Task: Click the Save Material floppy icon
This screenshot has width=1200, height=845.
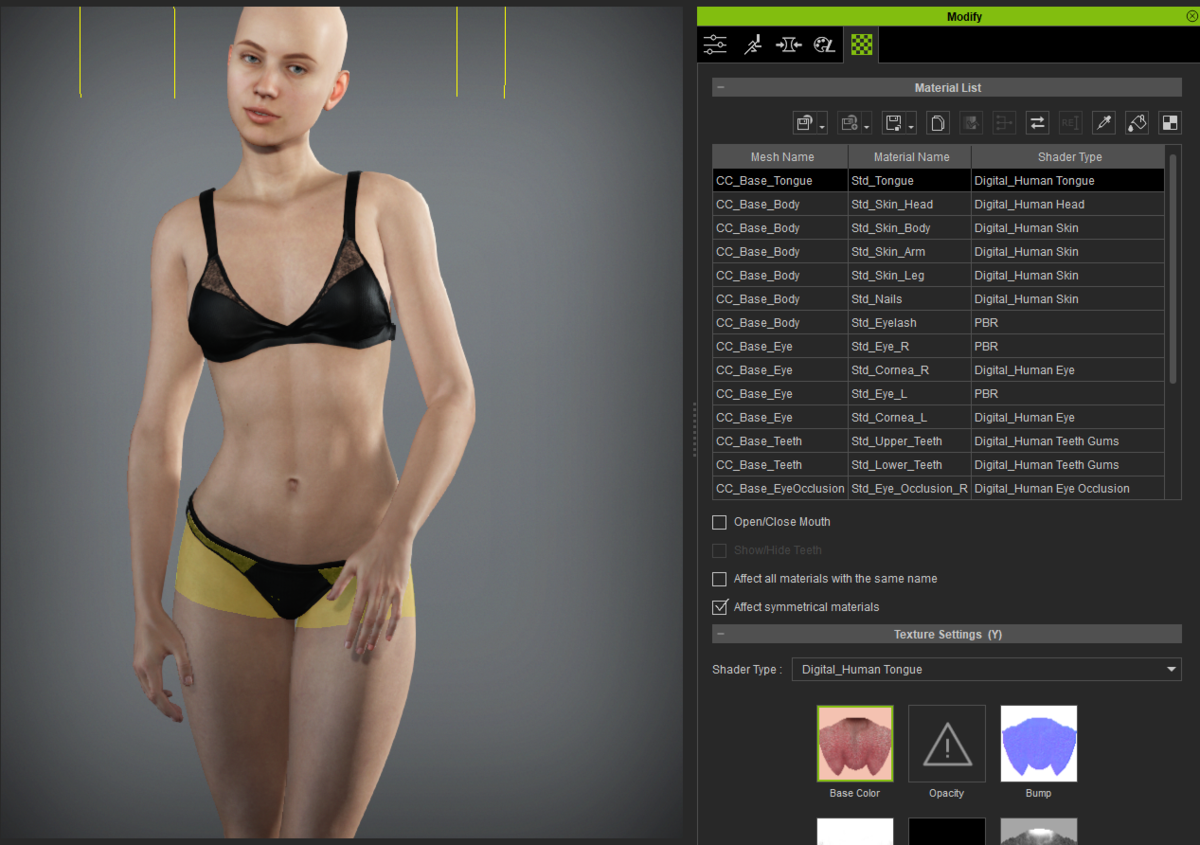Action: (894, 123)
